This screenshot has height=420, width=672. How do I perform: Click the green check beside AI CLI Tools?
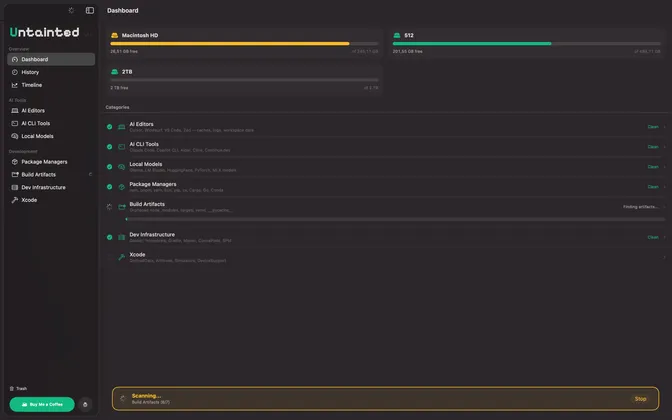[109, 147]
